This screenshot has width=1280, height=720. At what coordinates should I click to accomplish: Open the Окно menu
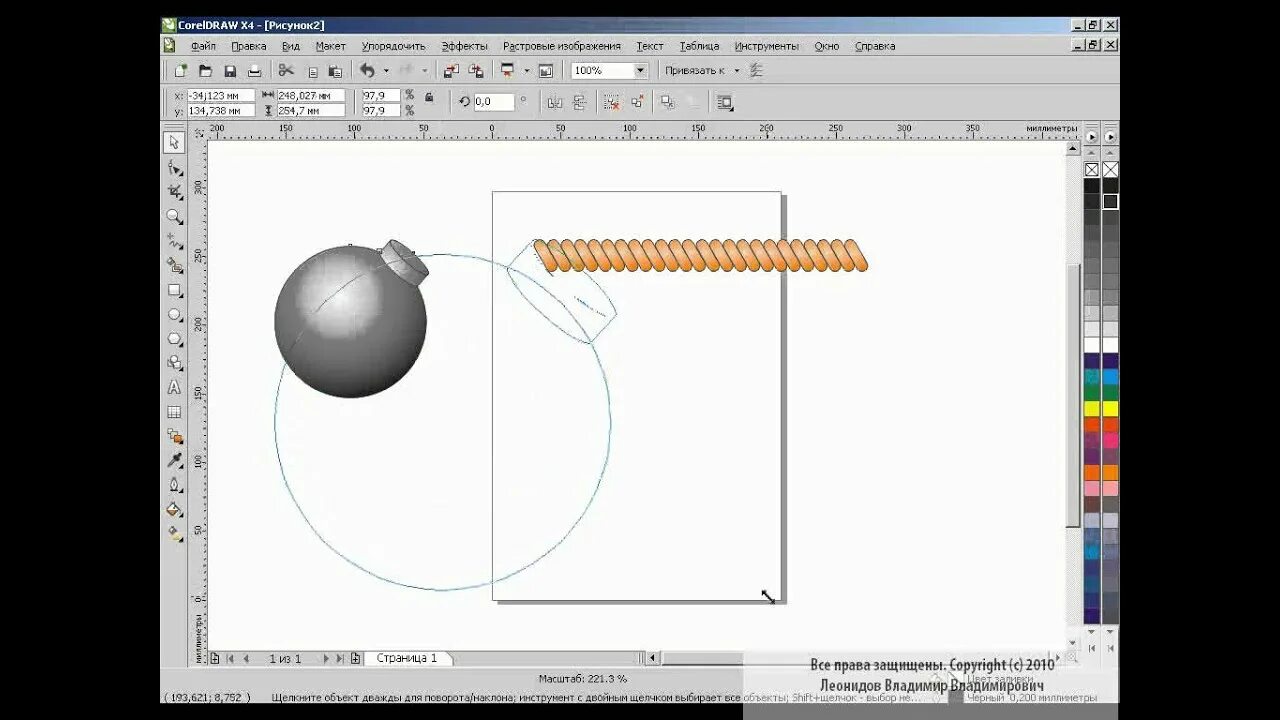click(x=826, y=46)
